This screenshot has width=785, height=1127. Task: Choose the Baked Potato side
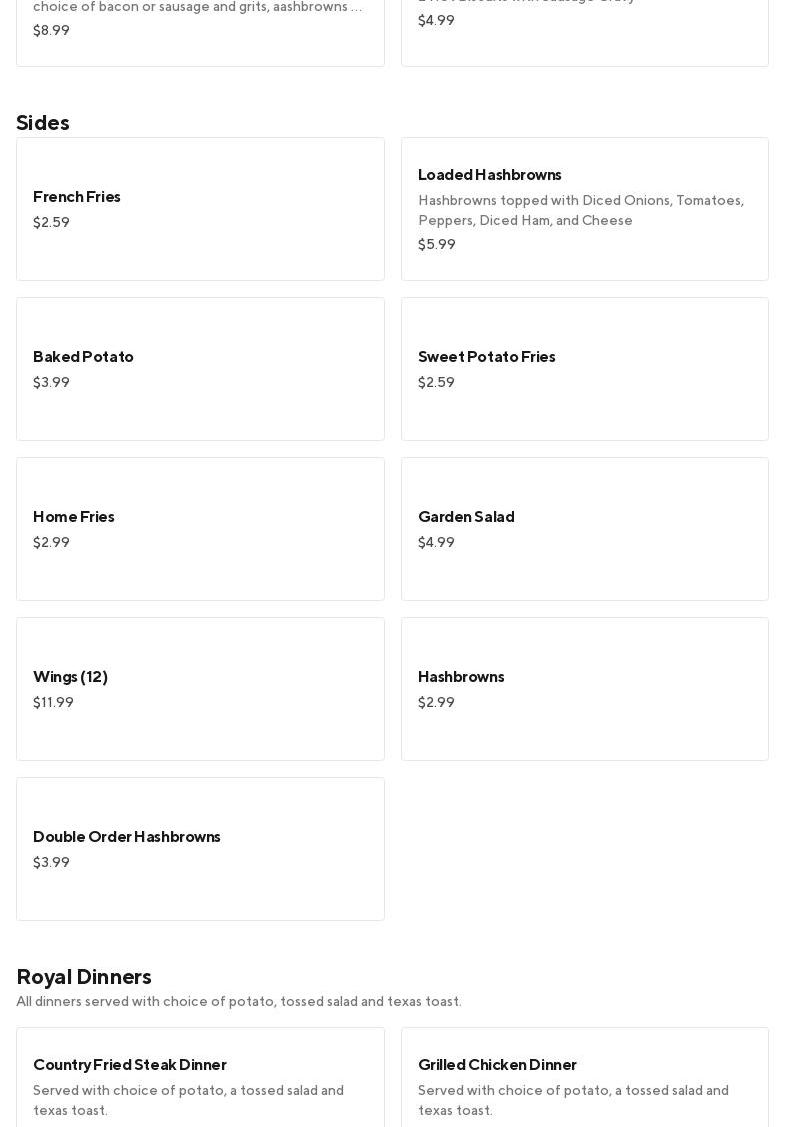click(x=200, y=368)
